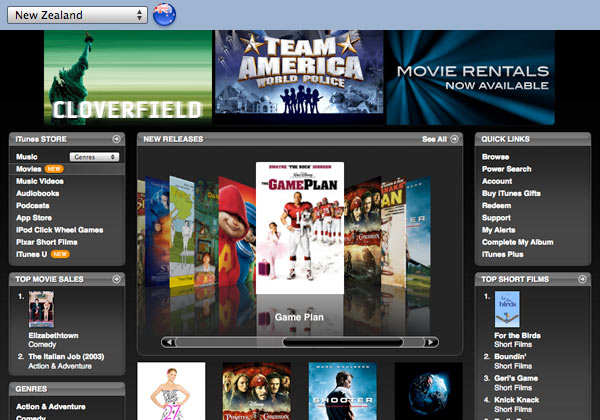Click the New Zealand flag icon
600x420 pixels.
(164, 15)
